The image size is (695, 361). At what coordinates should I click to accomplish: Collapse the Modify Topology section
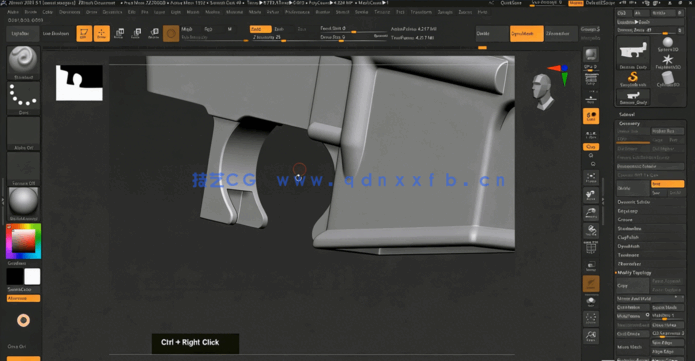tap(634, 273)
